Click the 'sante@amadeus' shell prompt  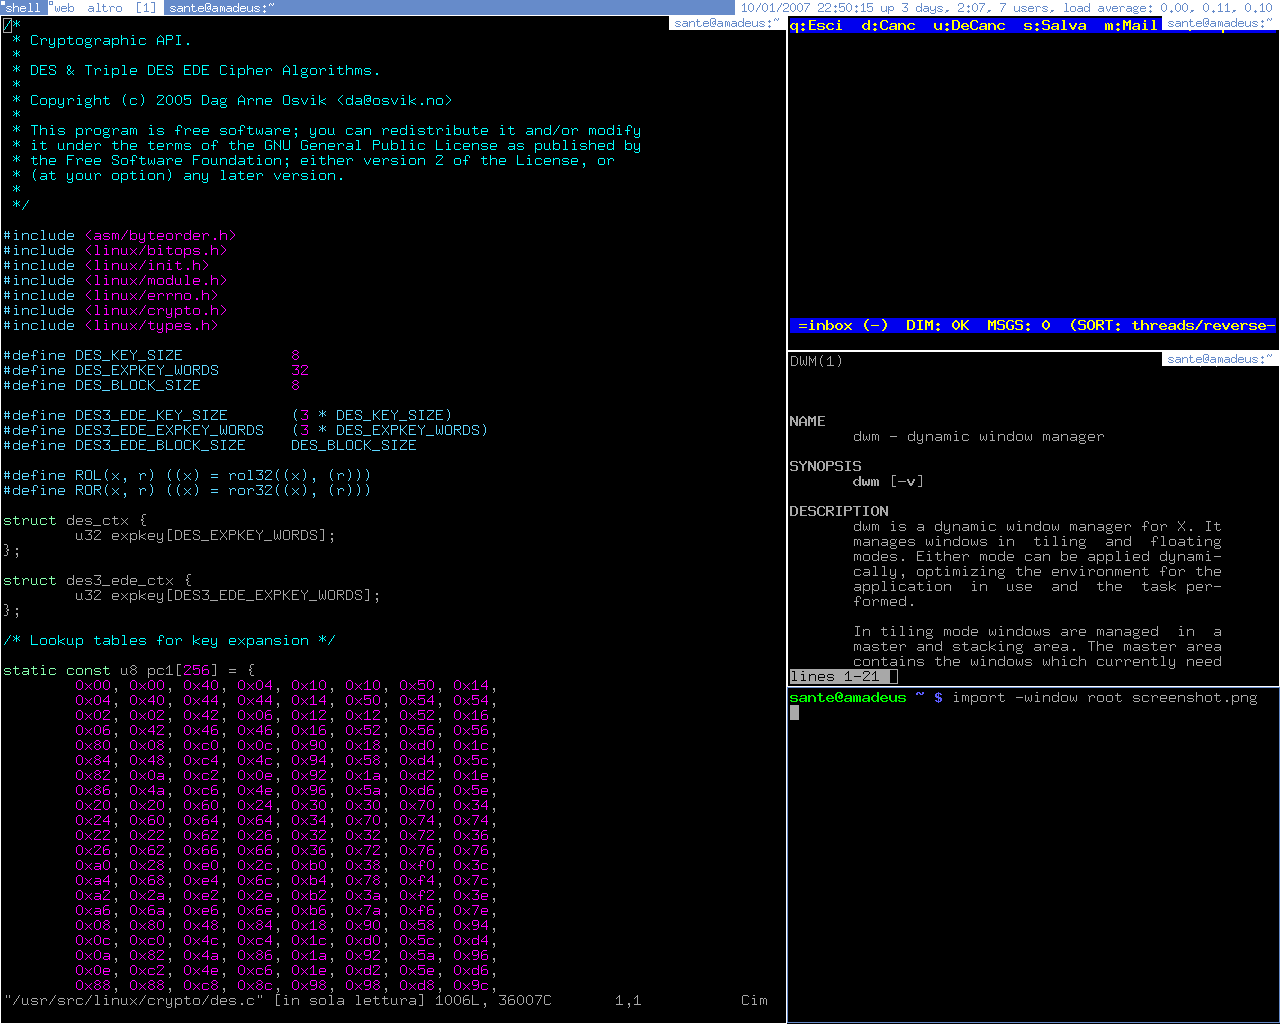tap(848, 697)
